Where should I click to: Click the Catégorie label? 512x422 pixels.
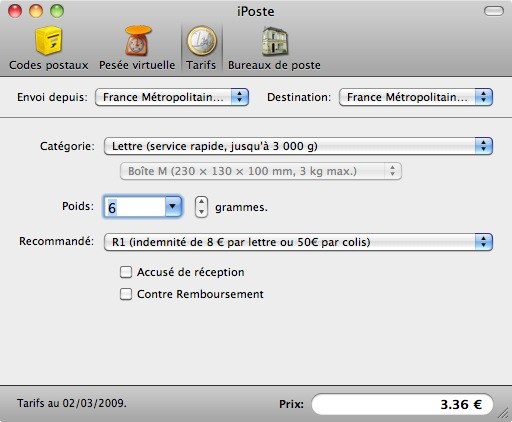tap(67, 146)
